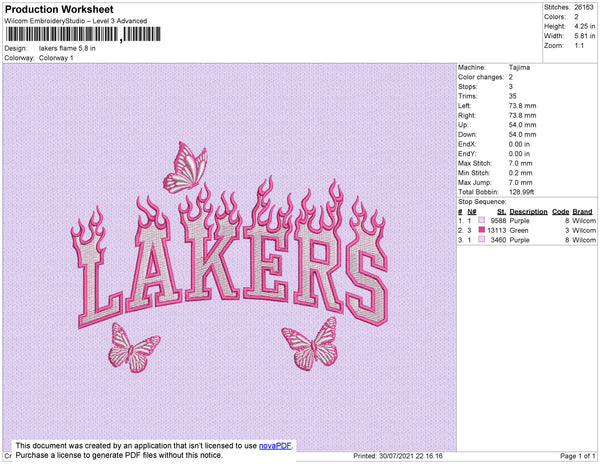Select the design name 'lakers flame 5,8 in'
This screenshot has width=600, height=464.
point(67,49)
